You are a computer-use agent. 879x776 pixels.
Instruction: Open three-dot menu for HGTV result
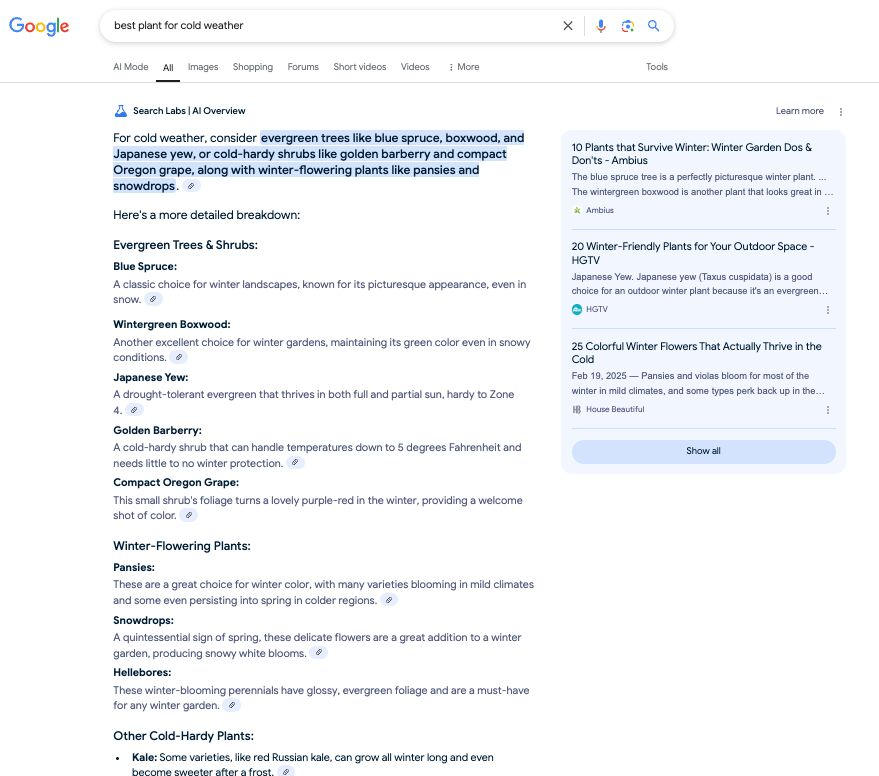828,310
